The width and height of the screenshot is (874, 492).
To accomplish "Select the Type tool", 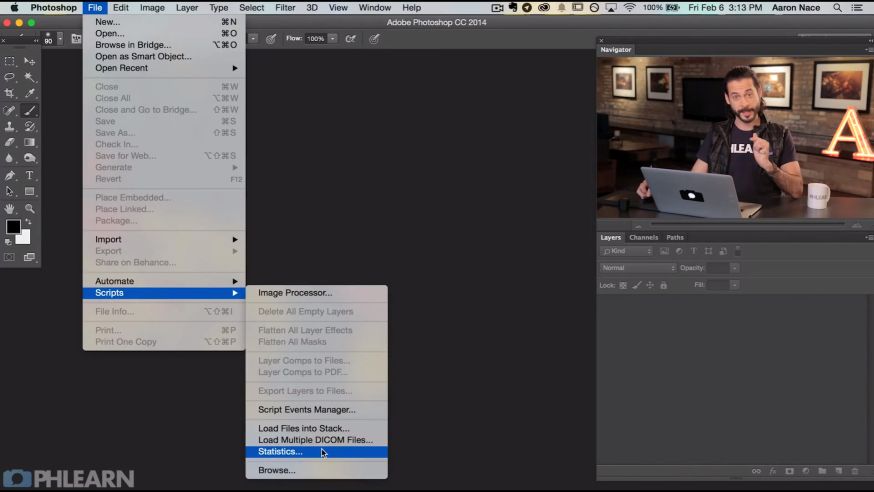I will point(30,175).
